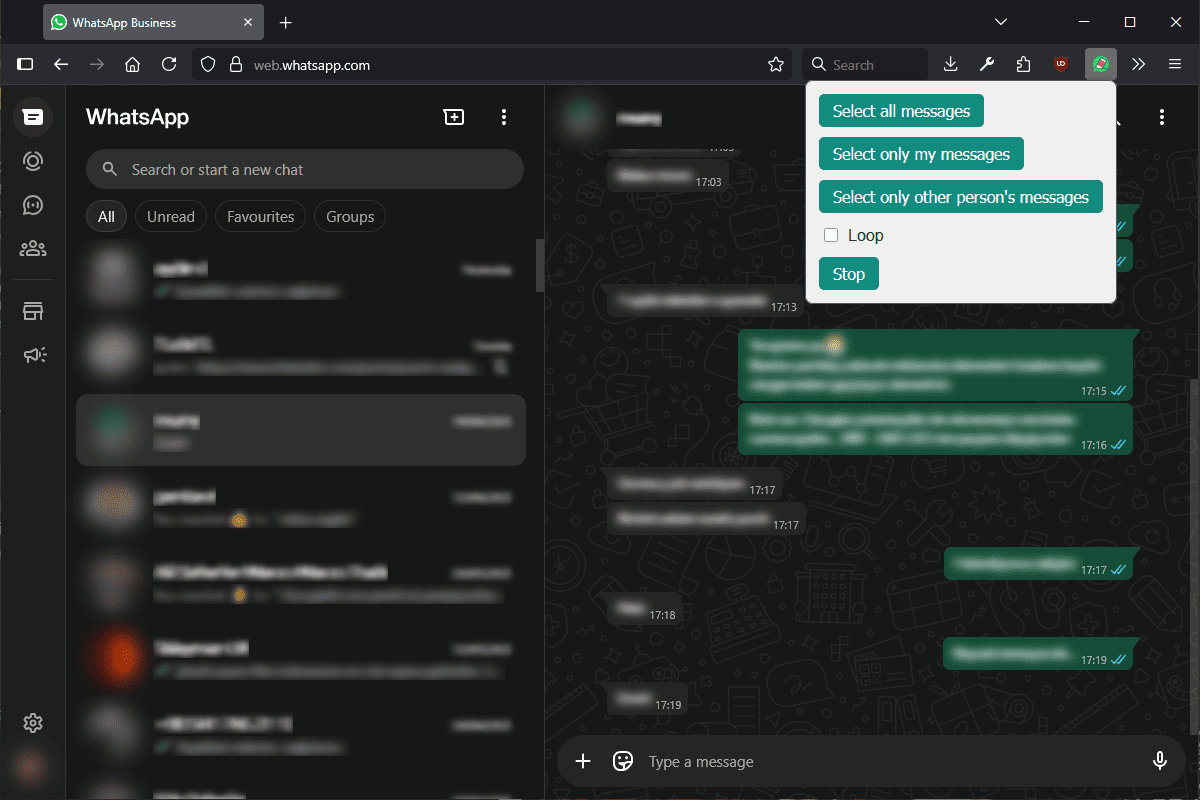Open the currently highlighted chat row
The height and width of the screenshot is (800, 1200).
pyautogui.click(x=301, y=430)
